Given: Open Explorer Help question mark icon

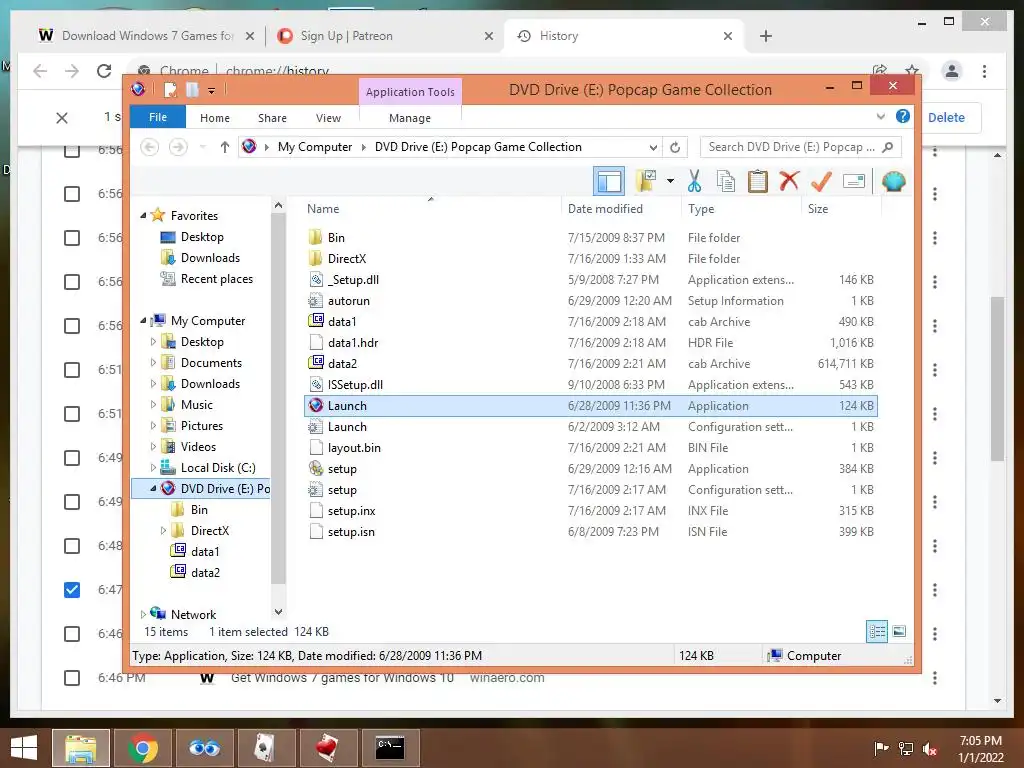Looking at the screenshot, I should pyautogui.click(x=903, y=116).
